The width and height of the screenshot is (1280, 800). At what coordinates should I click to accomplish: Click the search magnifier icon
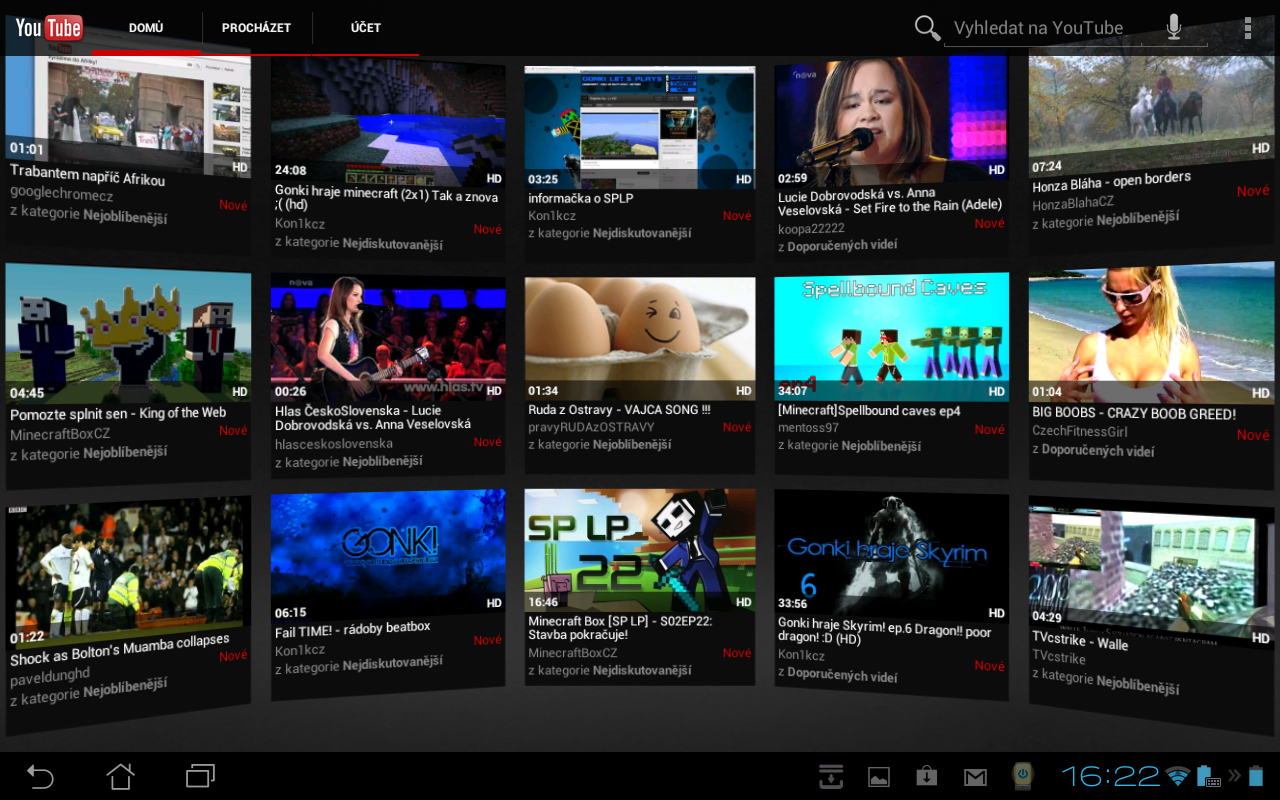click(926, 28)
